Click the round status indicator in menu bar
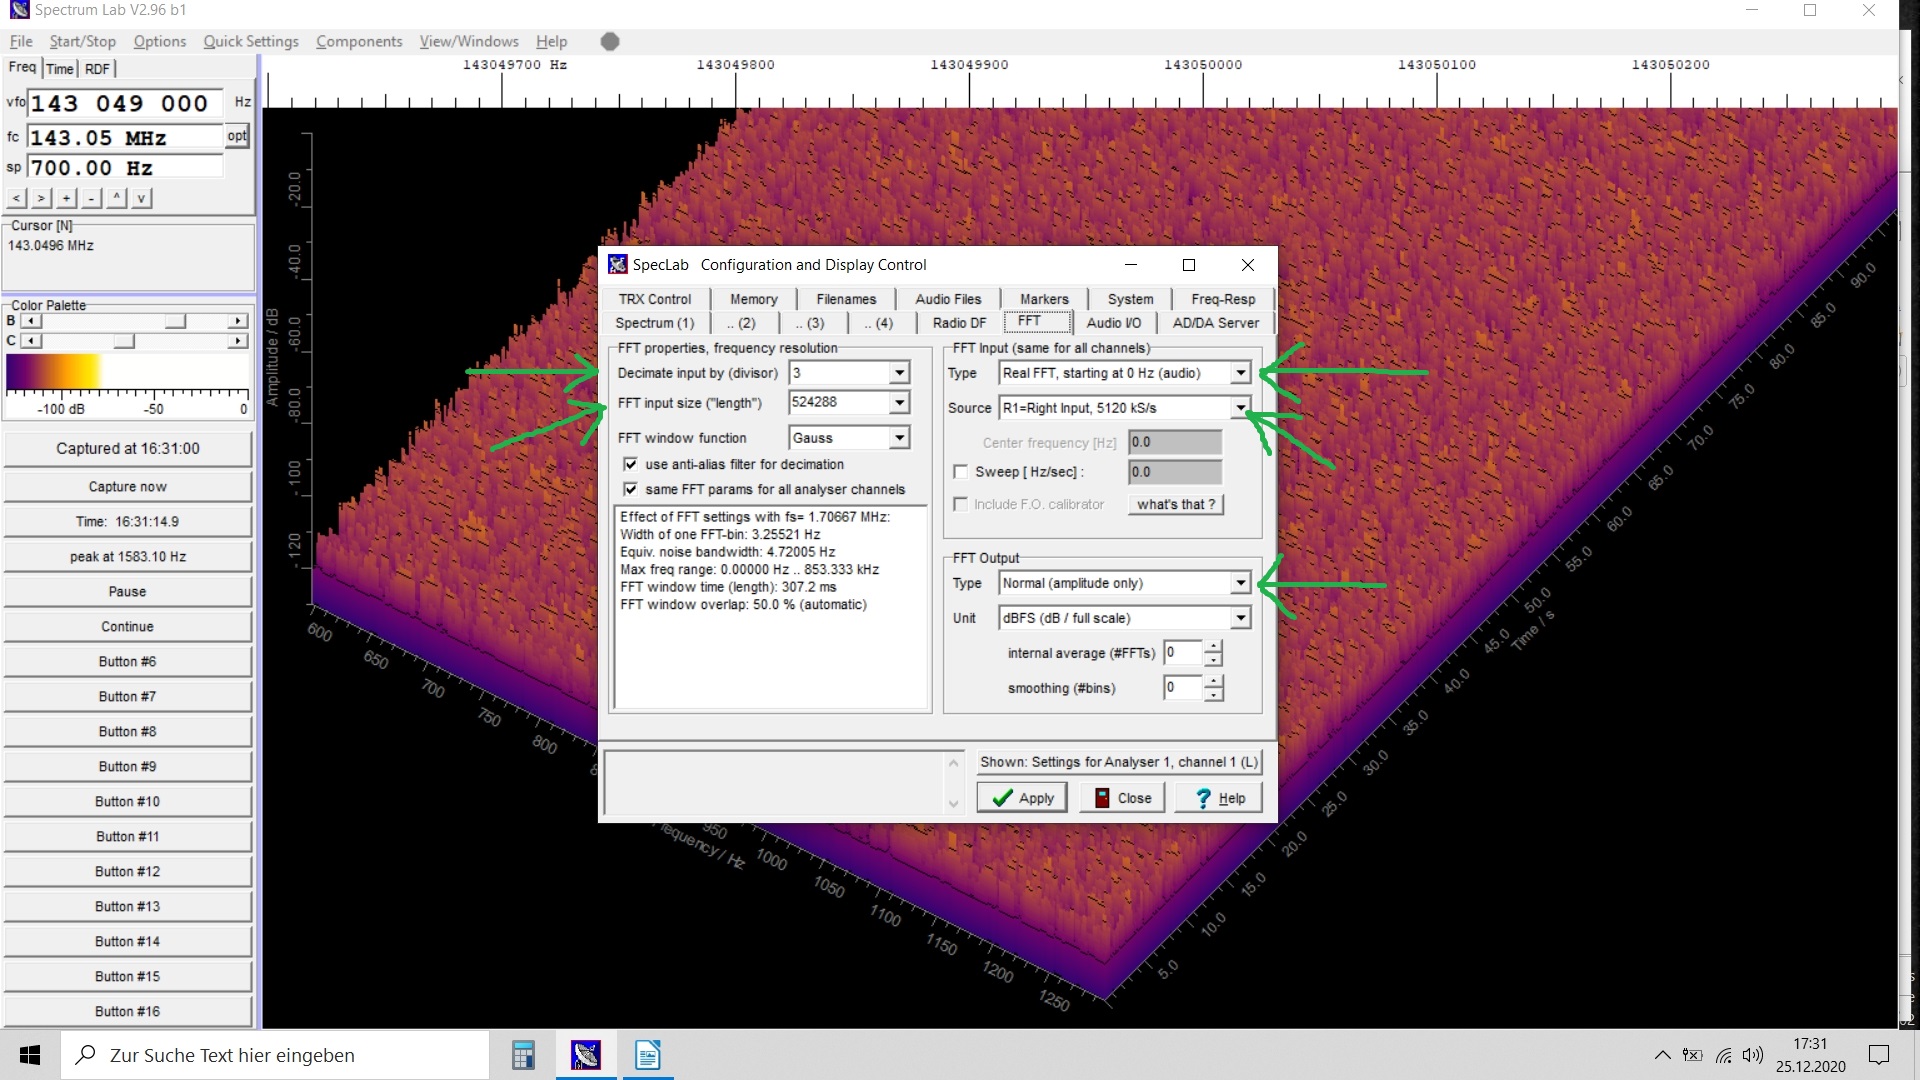Image resolution: width=1920 pixels, height=1080 pixels. [x=610, y=41]
